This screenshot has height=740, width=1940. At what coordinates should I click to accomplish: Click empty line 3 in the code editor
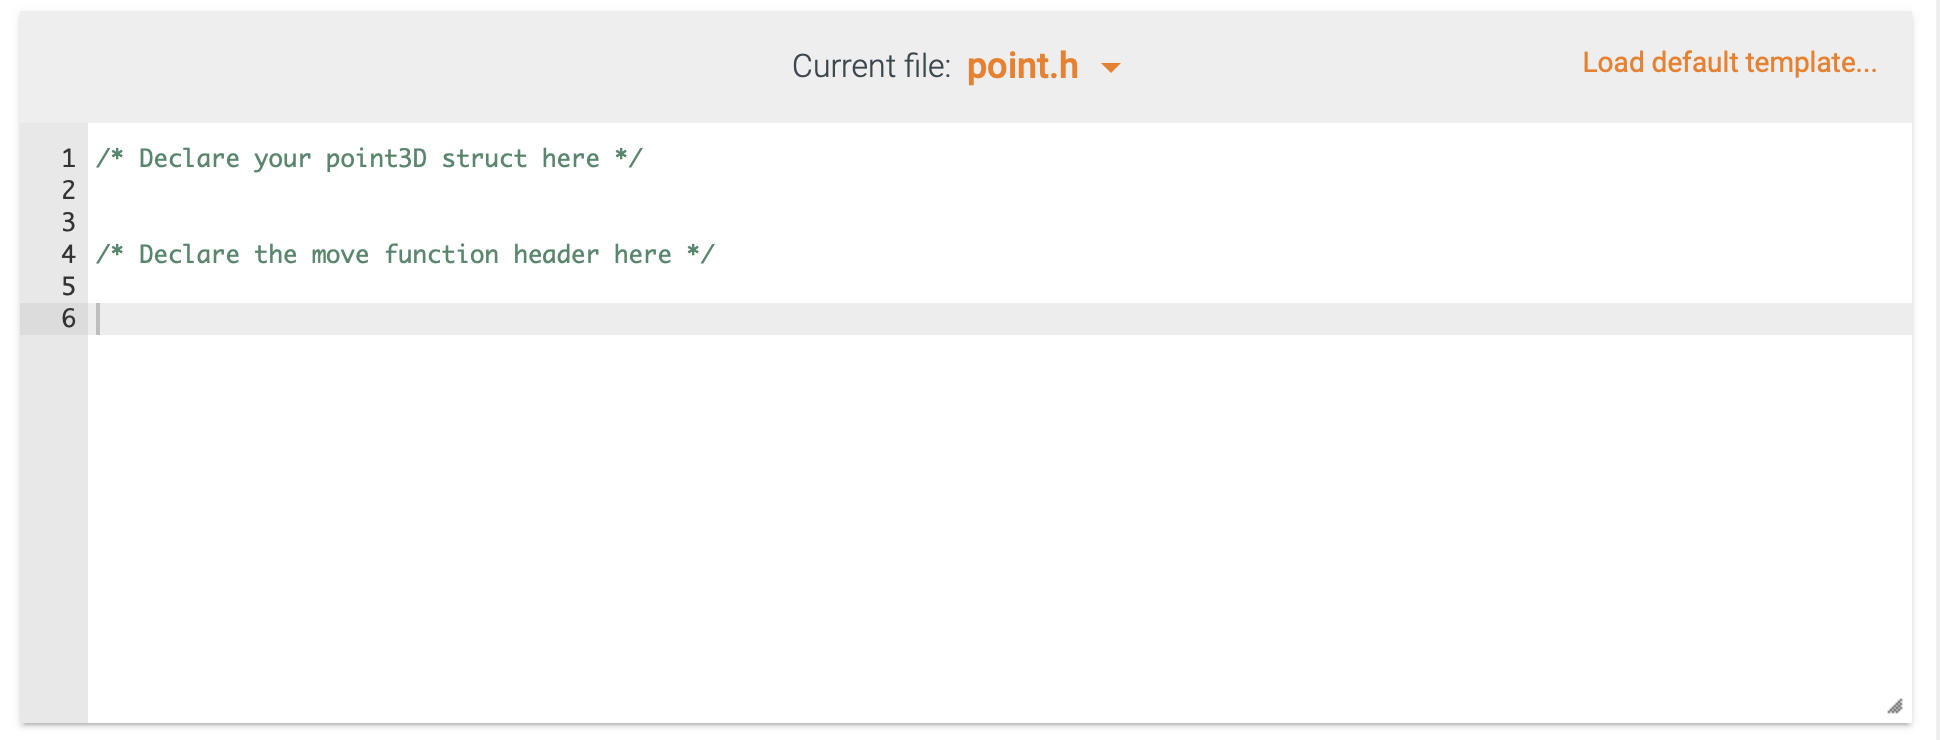[400, 222]
